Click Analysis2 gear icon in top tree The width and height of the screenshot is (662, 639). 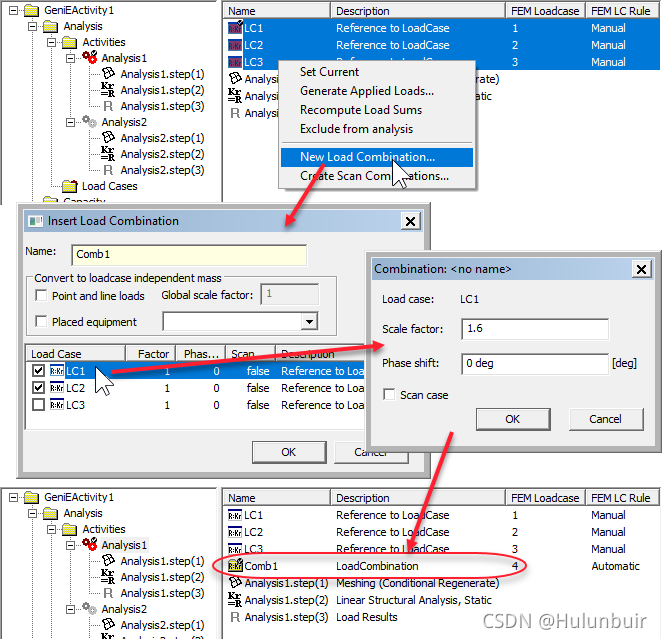[x=90, y=122]
